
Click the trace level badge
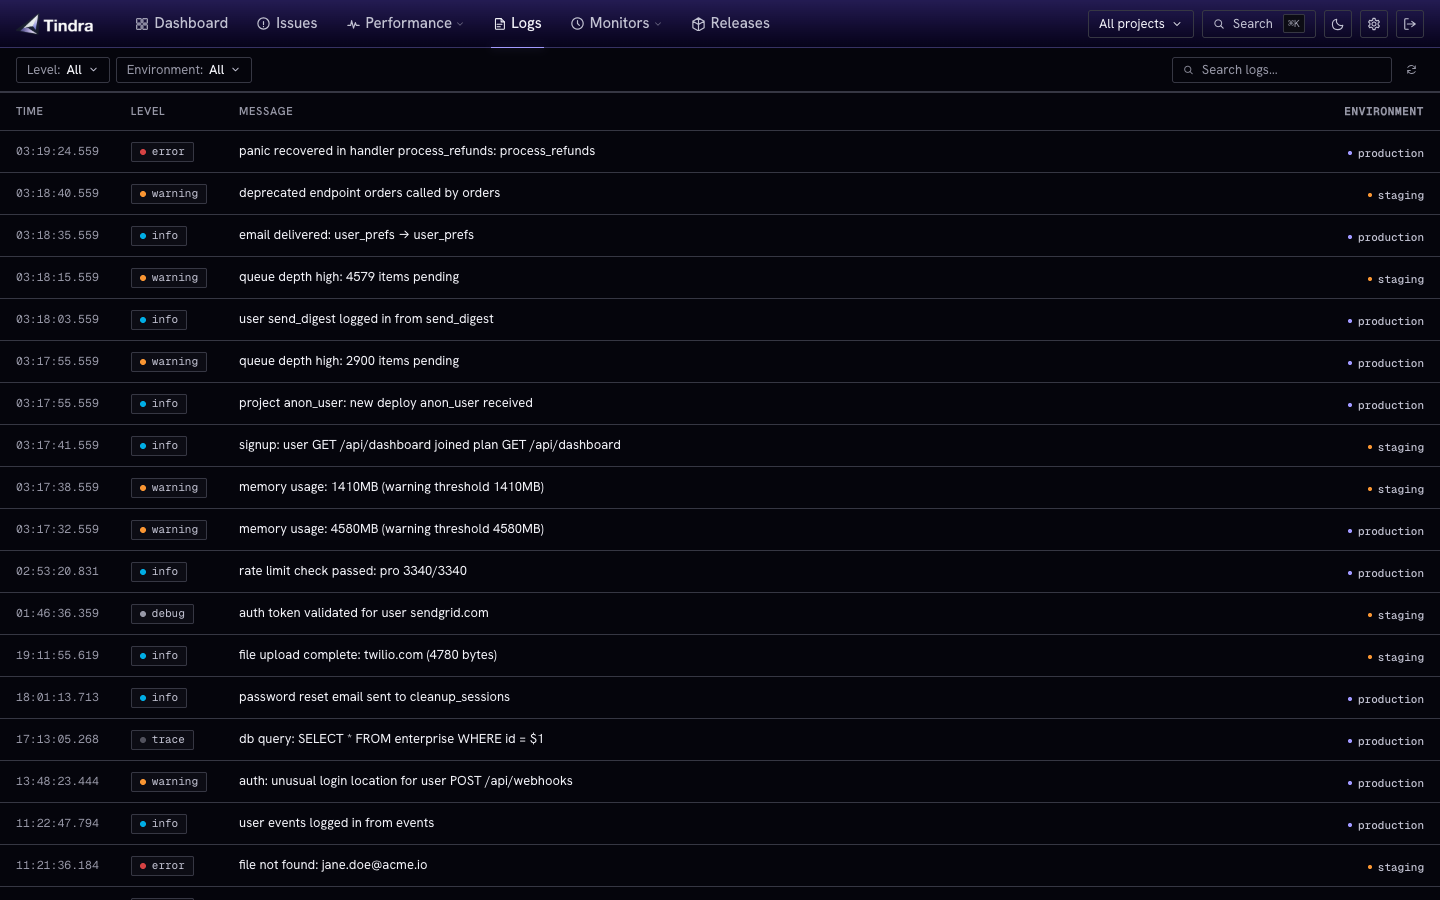pos(162,740)
